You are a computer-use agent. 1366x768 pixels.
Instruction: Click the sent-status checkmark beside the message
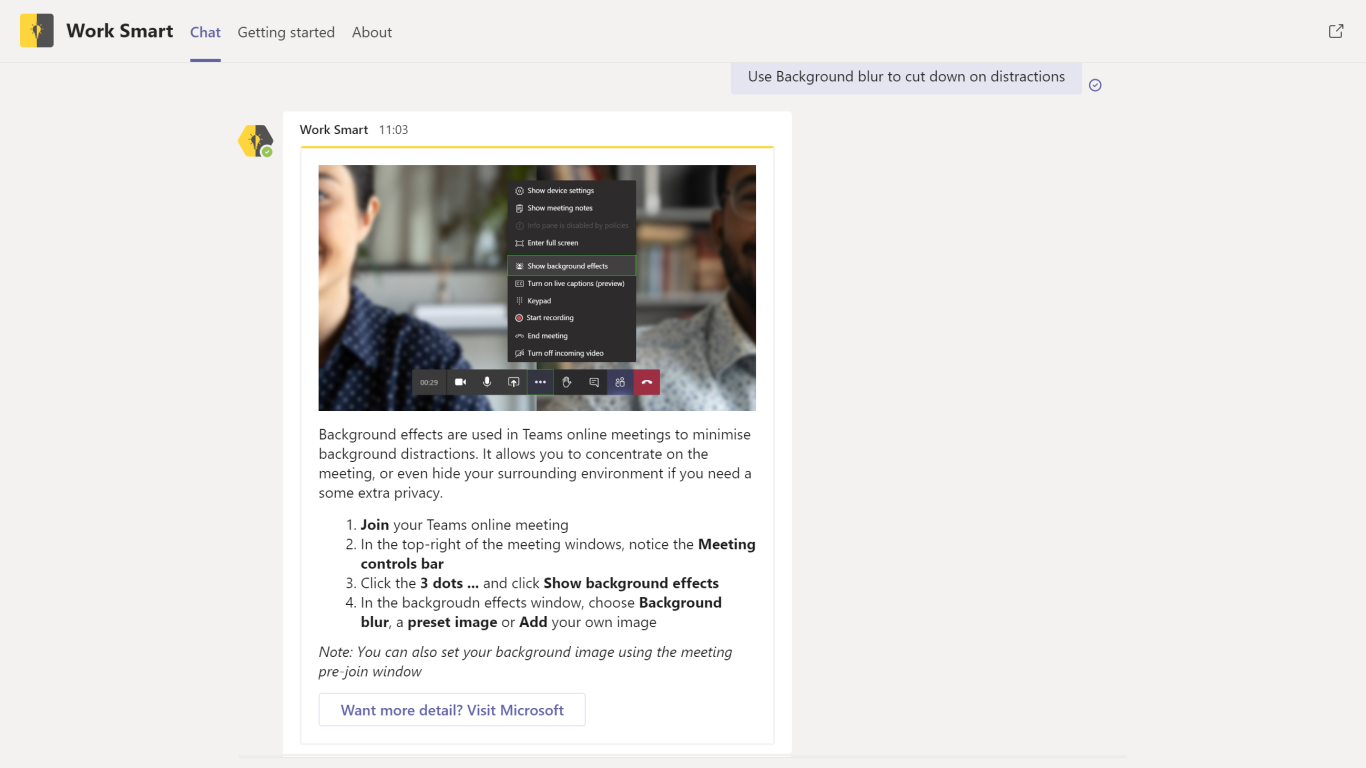pos(1095,85)
